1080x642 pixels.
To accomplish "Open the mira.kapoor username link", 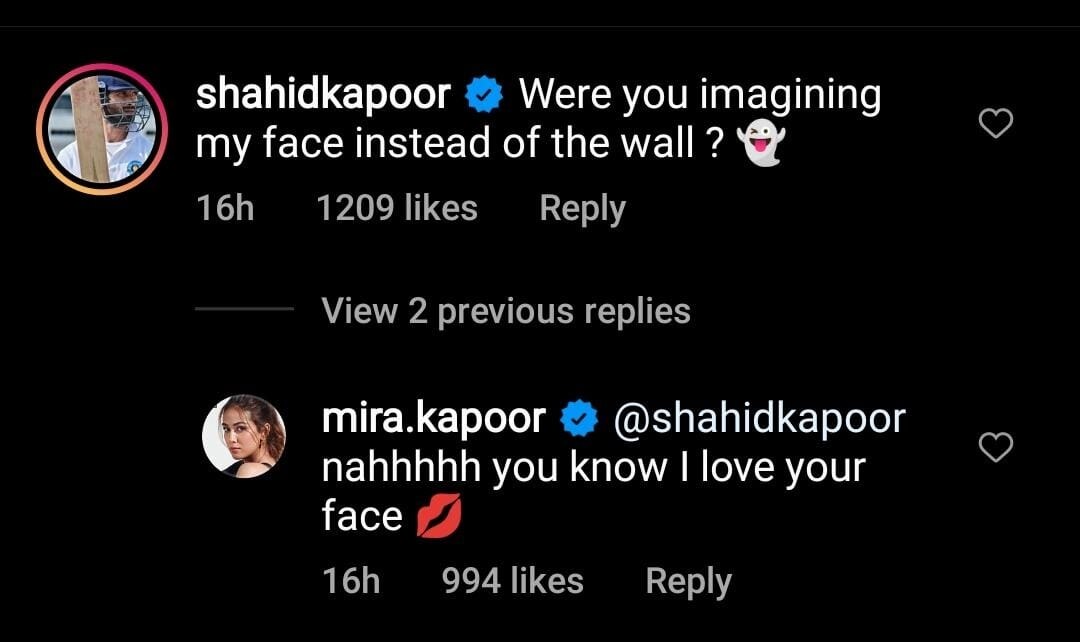I will tap(434, 419).
